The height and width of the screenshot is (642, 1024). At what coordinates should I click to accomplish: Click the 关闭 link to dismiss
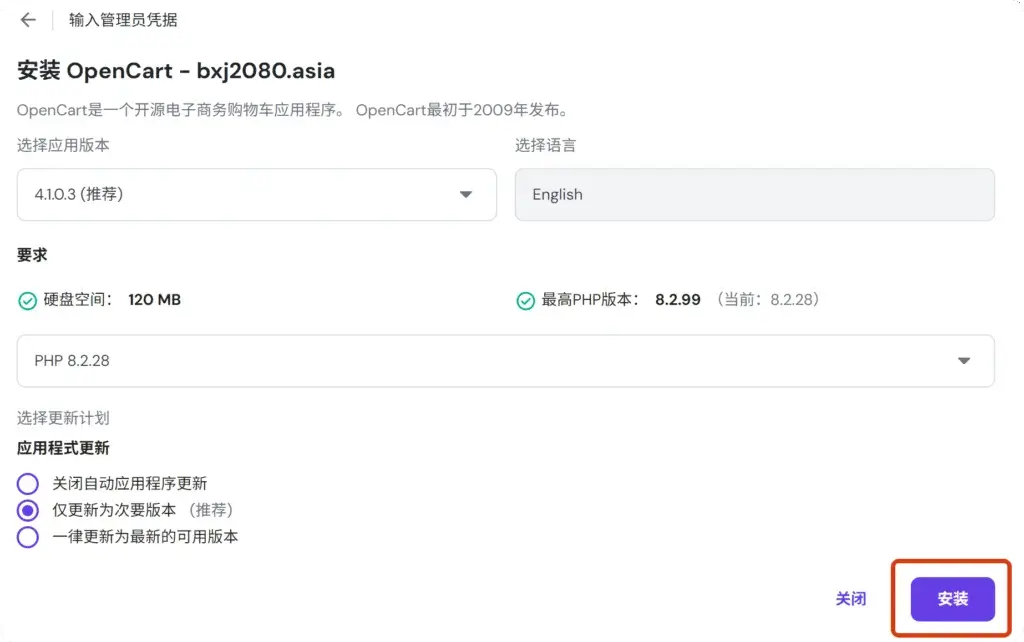pyautogui.click(x=850, y=599)
